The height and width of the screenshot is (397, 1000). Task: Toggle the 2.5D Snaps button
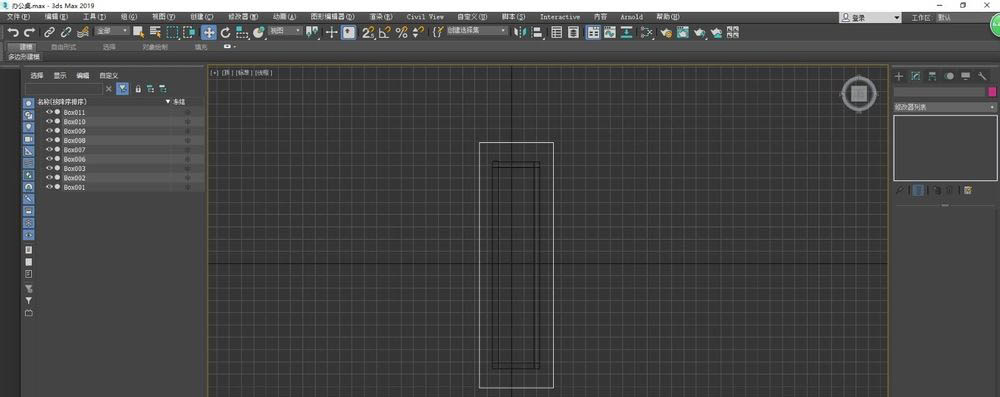368,32
